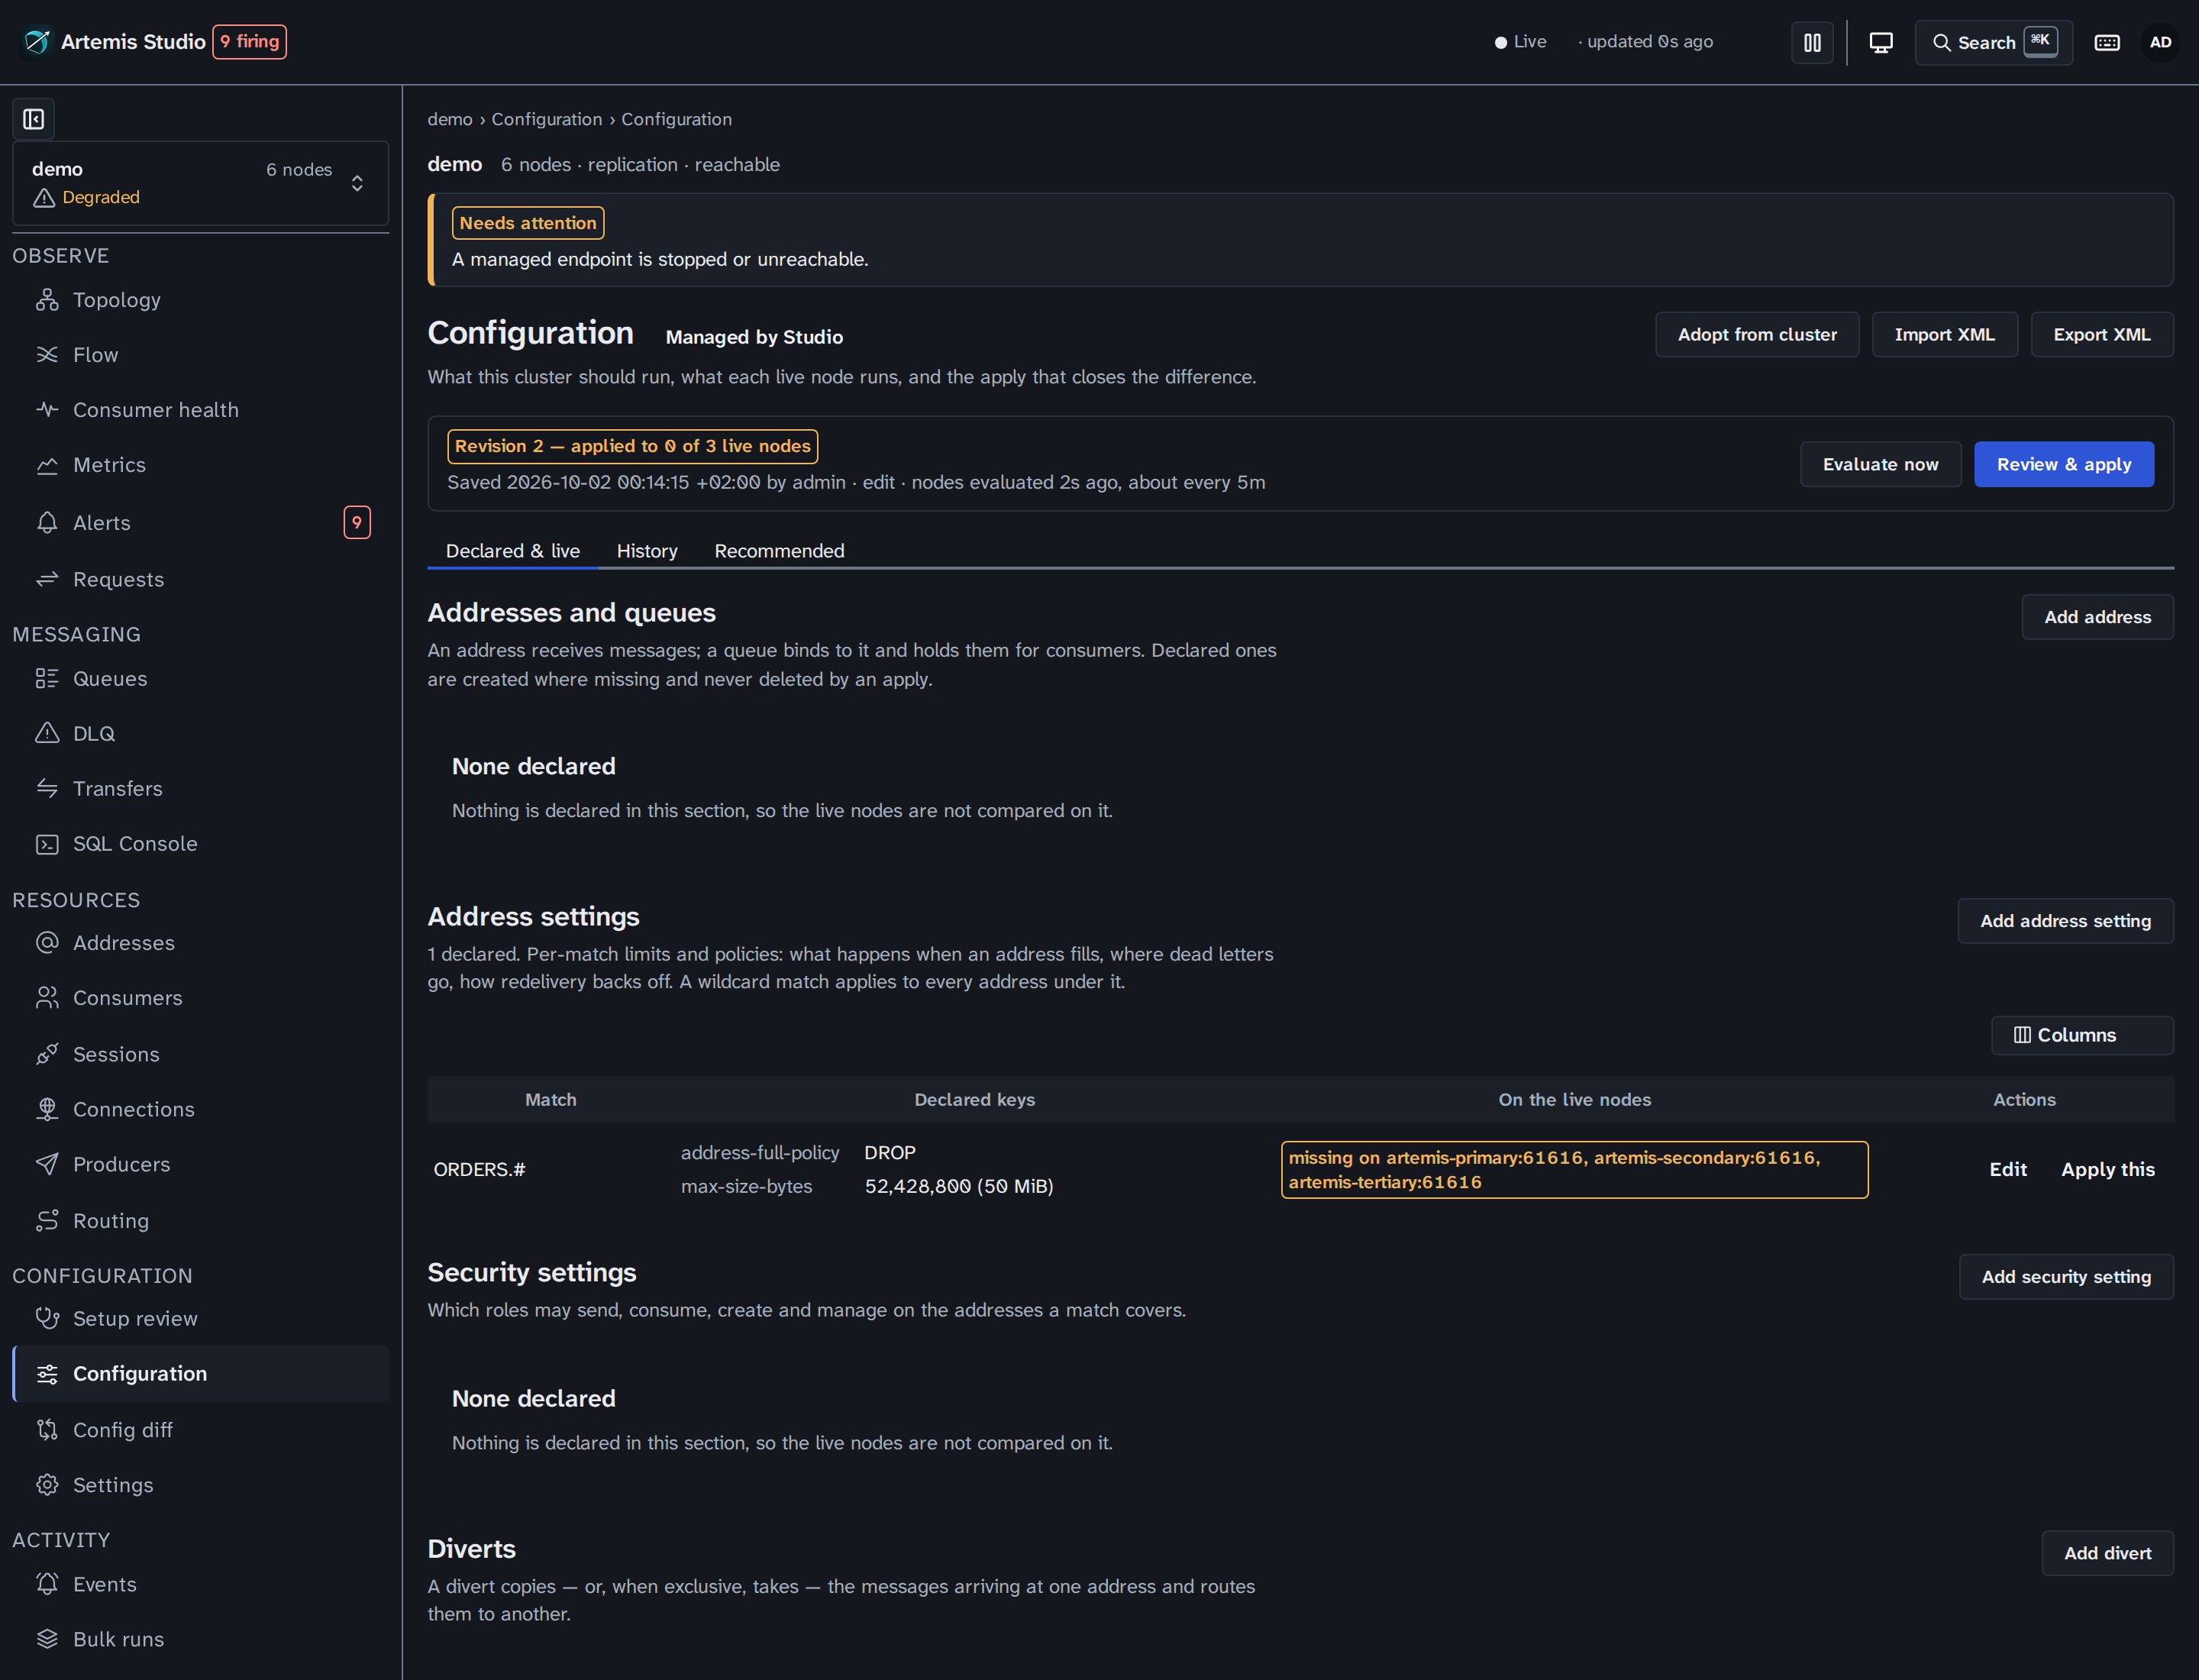
Task: Open Alerts with 9 badge
Action: 200,522
